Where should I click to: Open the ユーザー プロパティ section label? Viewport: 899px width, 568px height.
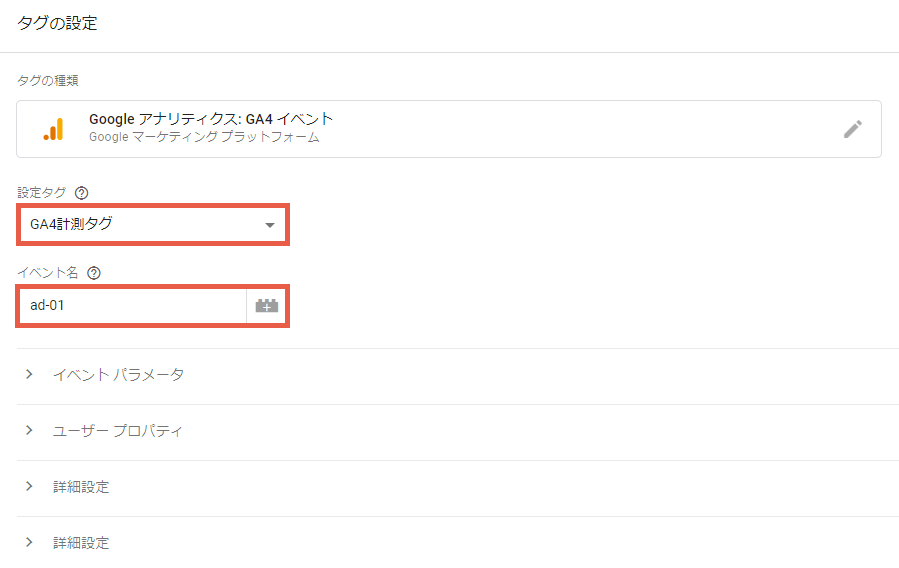pos(118,430)
